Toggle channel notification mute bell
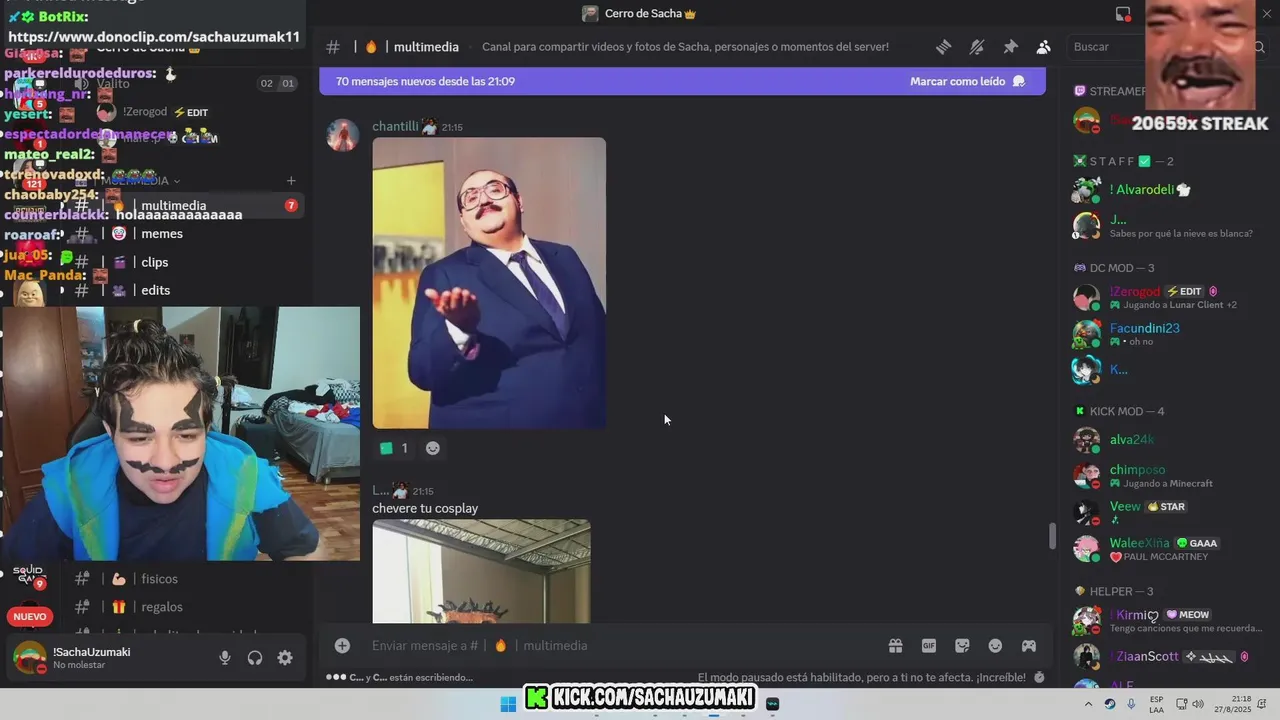1280x720 pixels. pos(977,47)
